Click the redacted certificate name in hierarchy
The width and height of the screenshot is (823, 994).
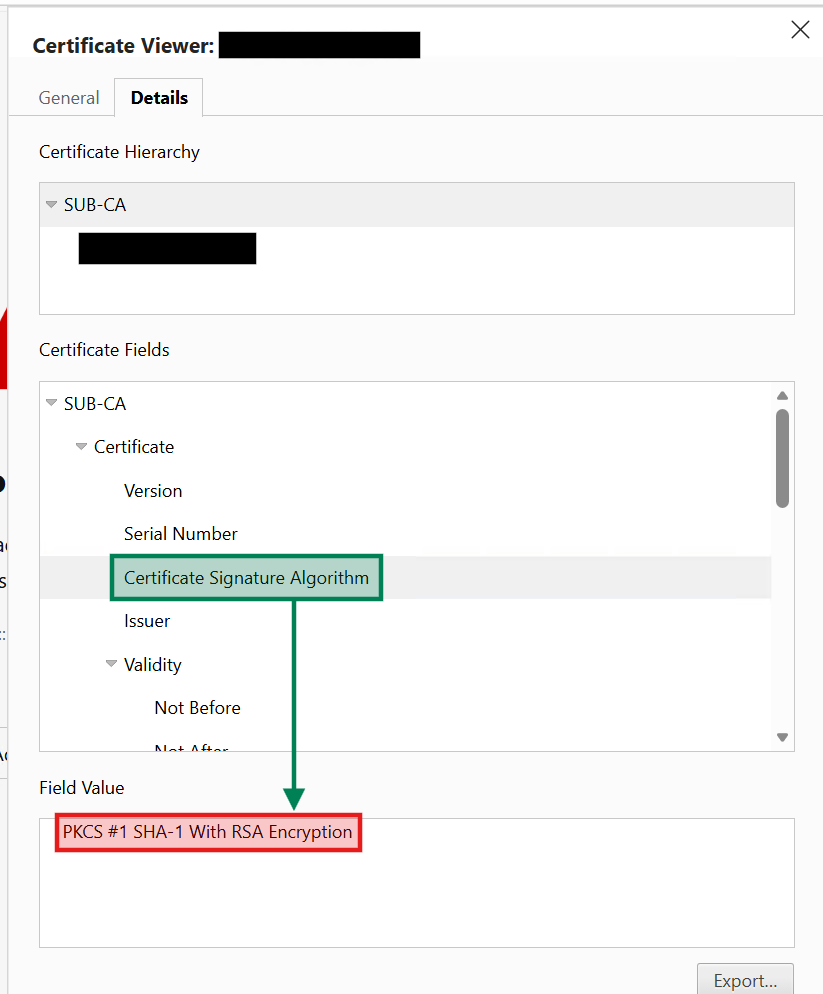166,248
